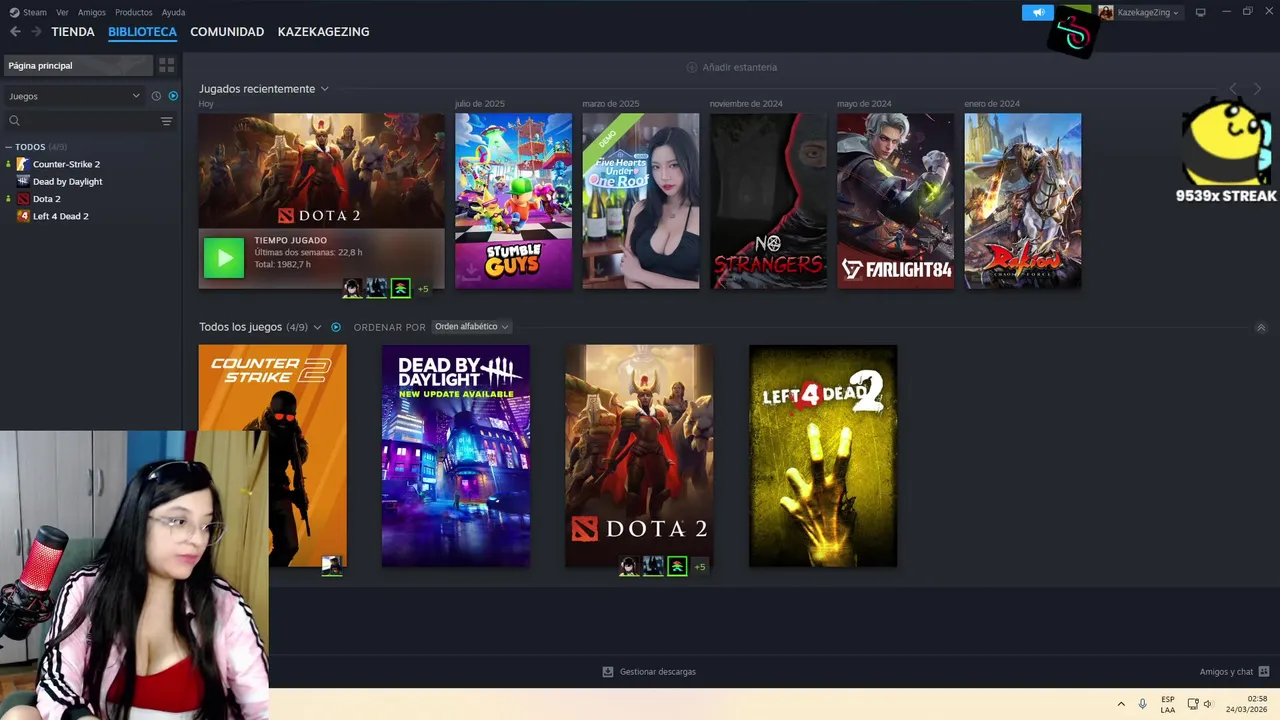The width and height of the screenshot is (1280, 720).
Task: Open the Juegos filter dropdown
Action: click(x=74, y=96)
